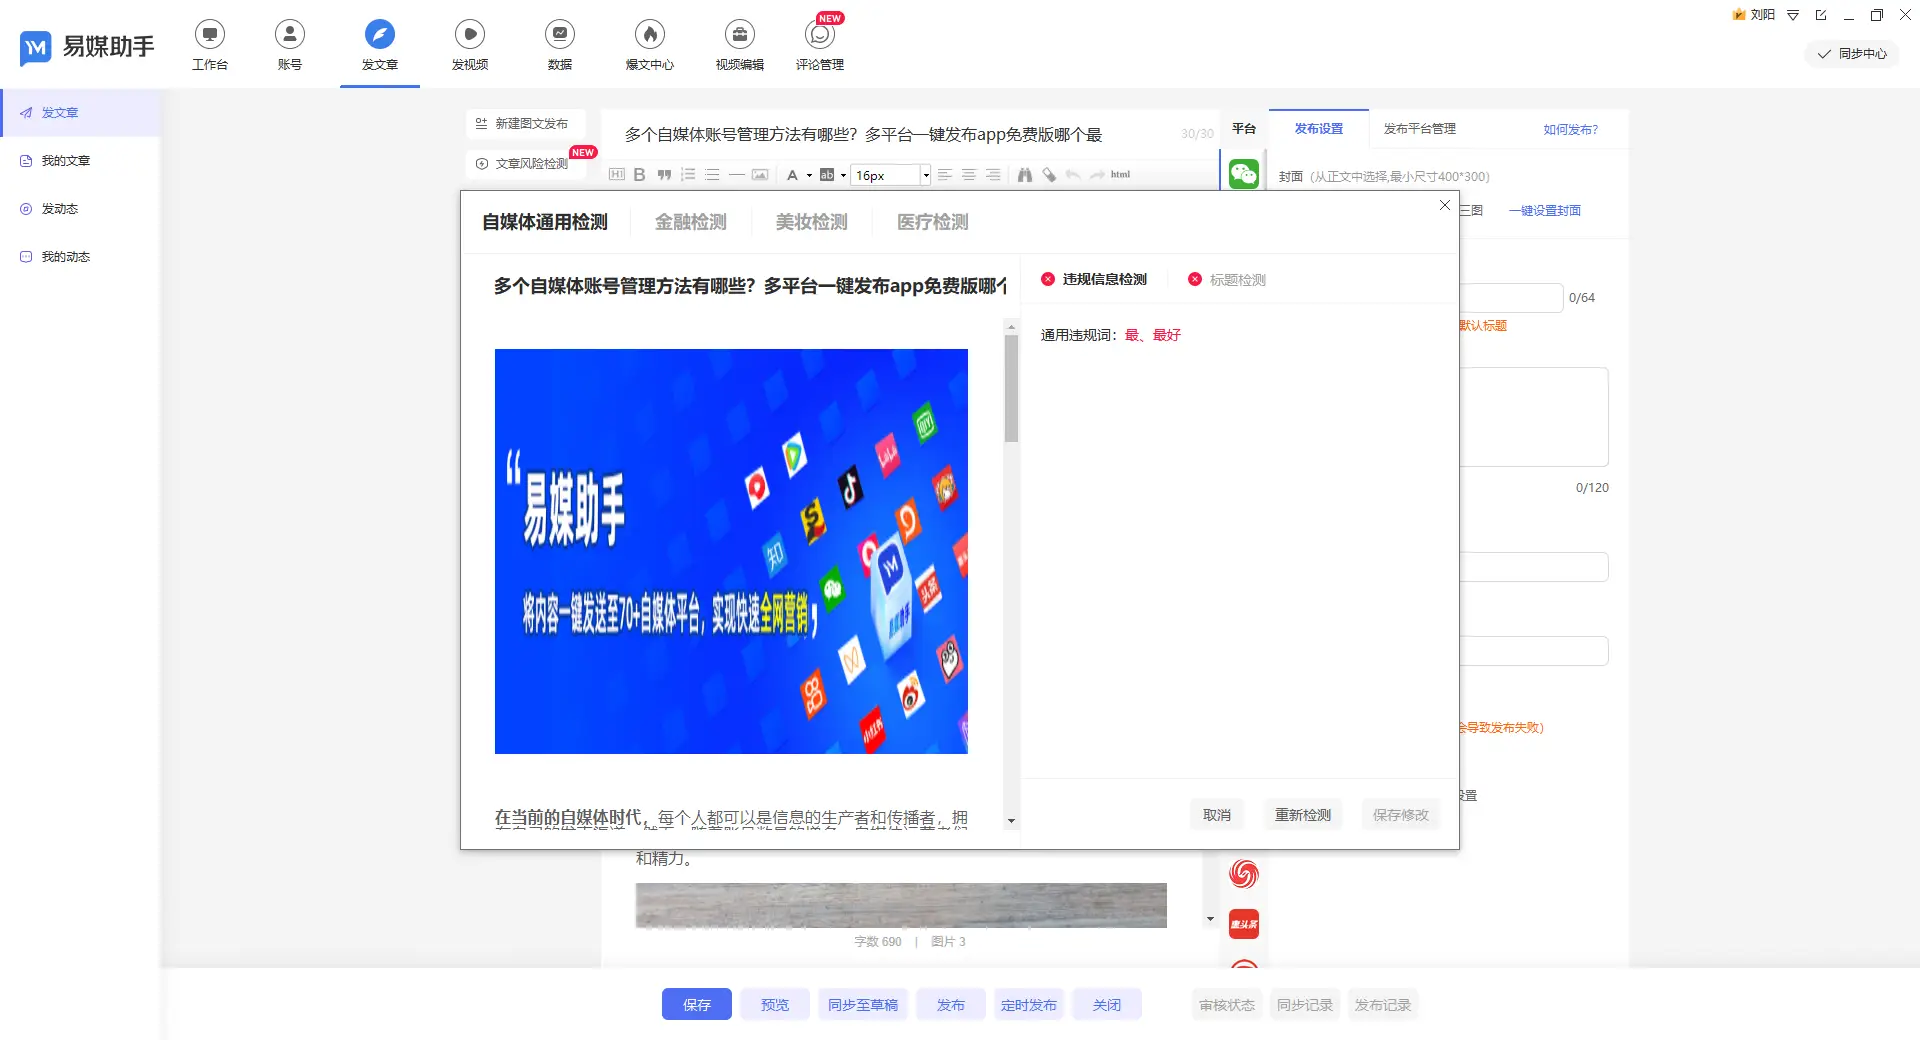The width and height of the screenshot is (1920, 1040).
Task: Switch to the 金融检测 tab
Action: coord(691,222)
